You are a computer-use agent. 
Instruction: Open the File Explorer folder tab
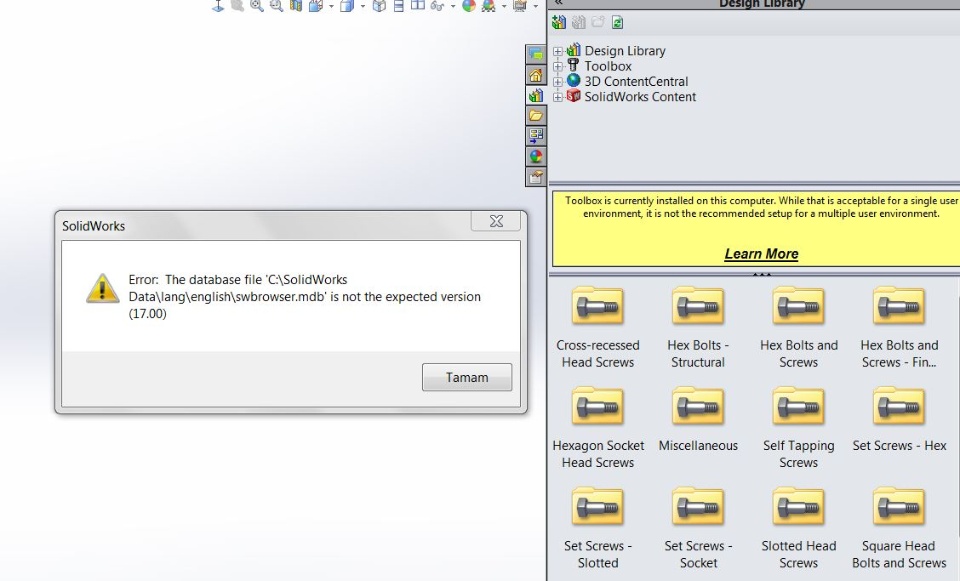[536, 115]
